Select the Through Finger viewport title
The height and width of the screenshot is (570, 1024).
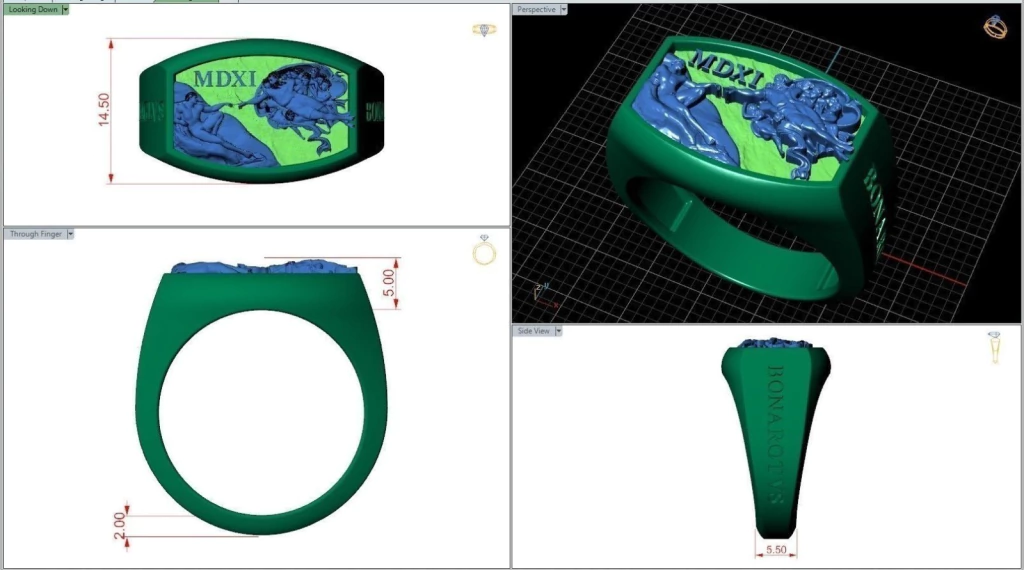tap(36, 234)
